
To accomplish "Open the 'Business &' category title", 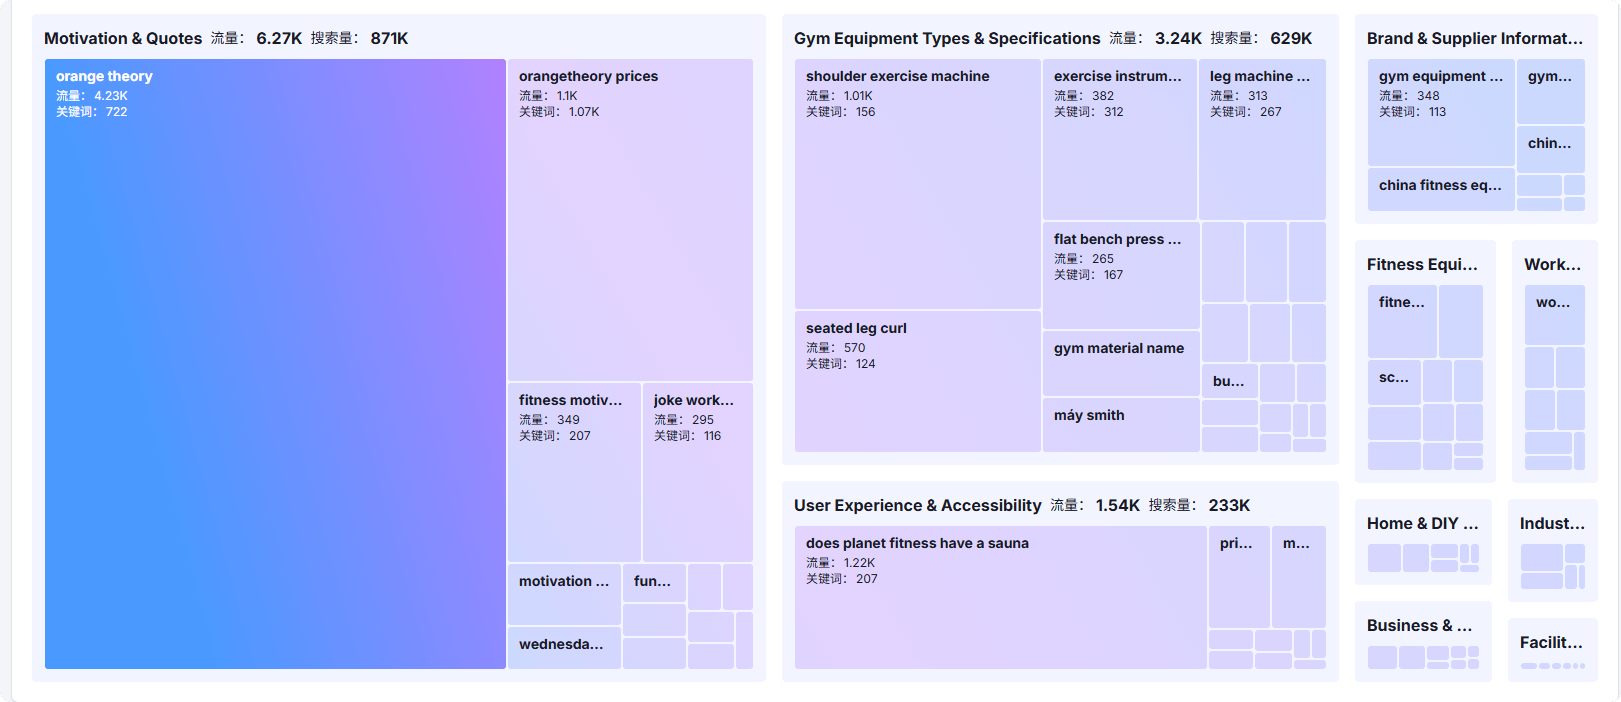I will click(1419, 625).
